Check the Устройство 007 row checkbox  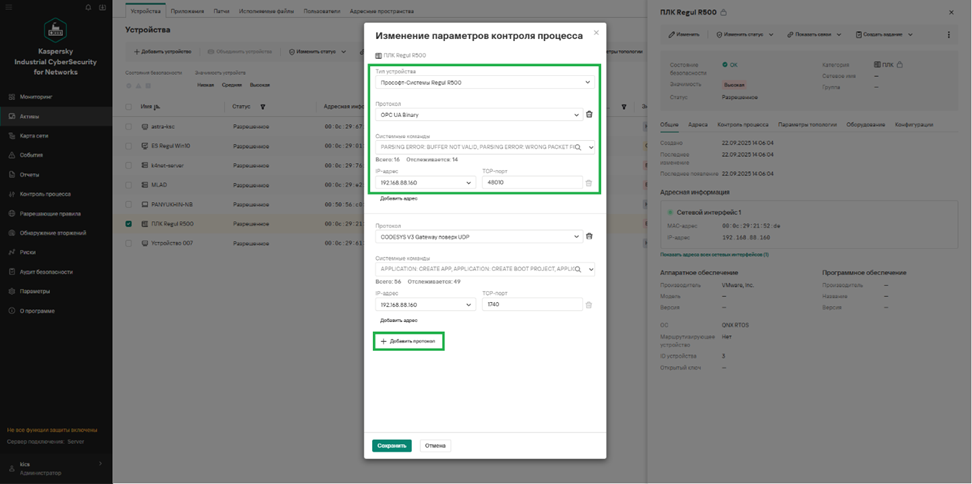pyautogui.click(x=129, y=244)
